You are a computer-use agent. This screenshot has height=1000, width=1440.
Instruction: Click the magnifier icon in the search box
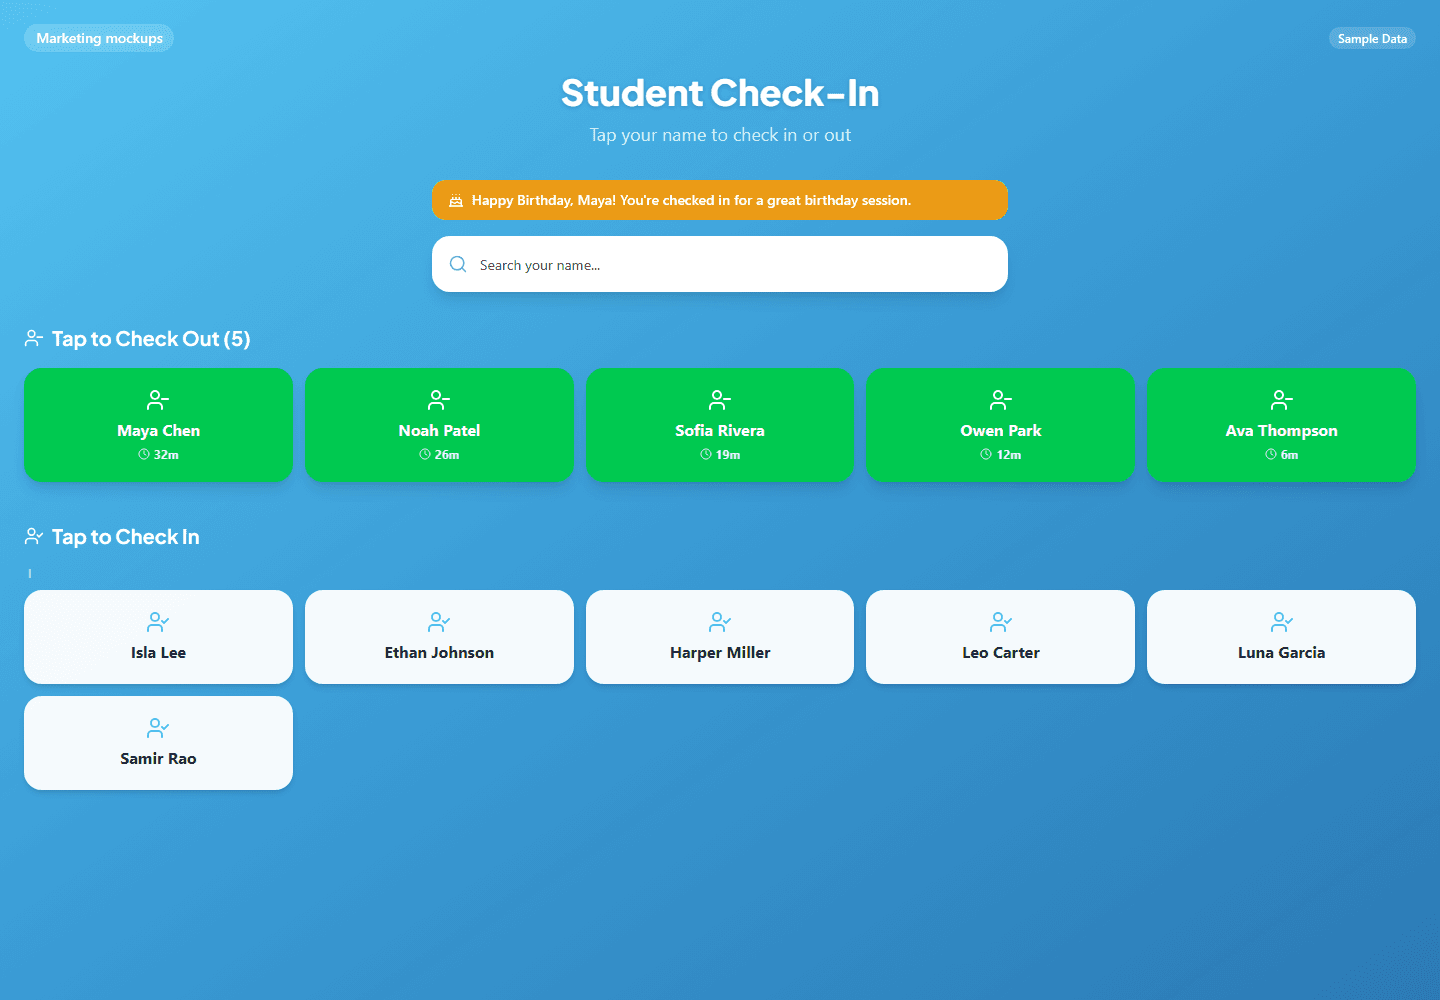[x=458, y=264]
